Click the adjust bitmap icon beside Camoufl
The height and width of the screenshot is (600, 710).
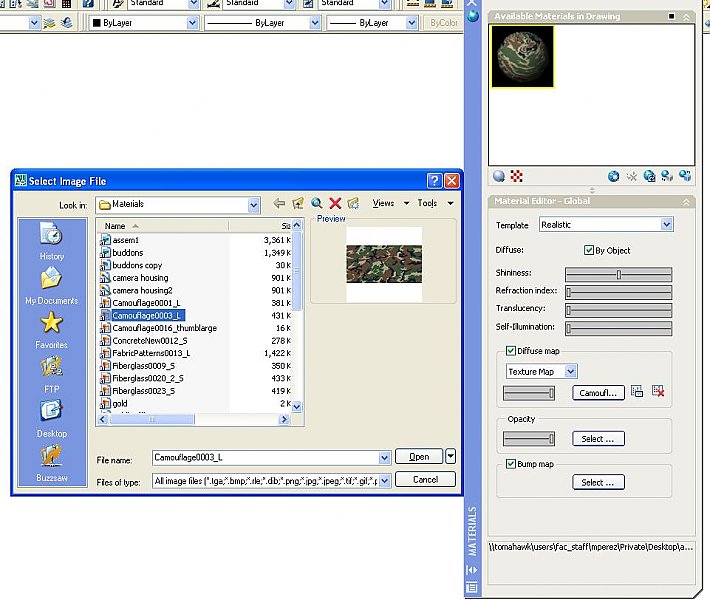coord(637,392)
